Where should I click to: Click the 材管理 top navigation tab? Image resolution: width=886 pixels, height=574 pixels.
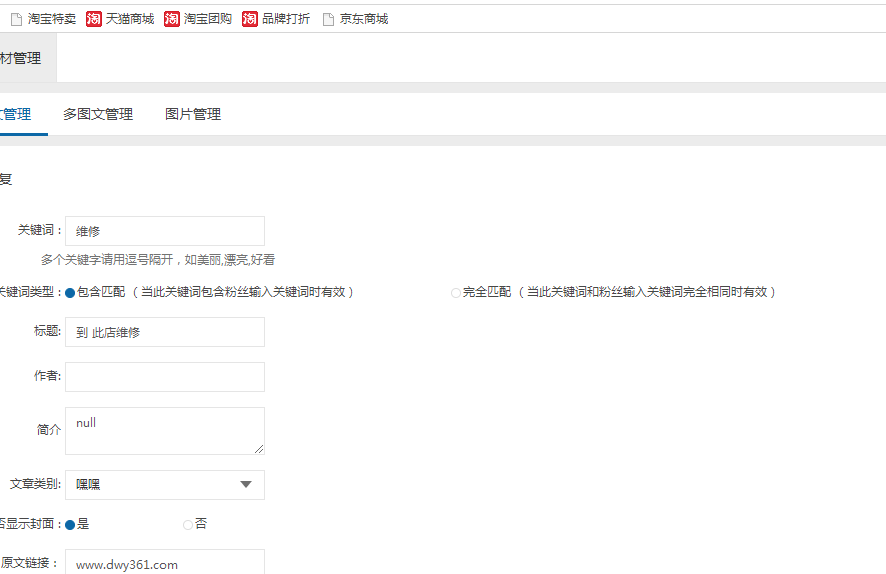21,58
